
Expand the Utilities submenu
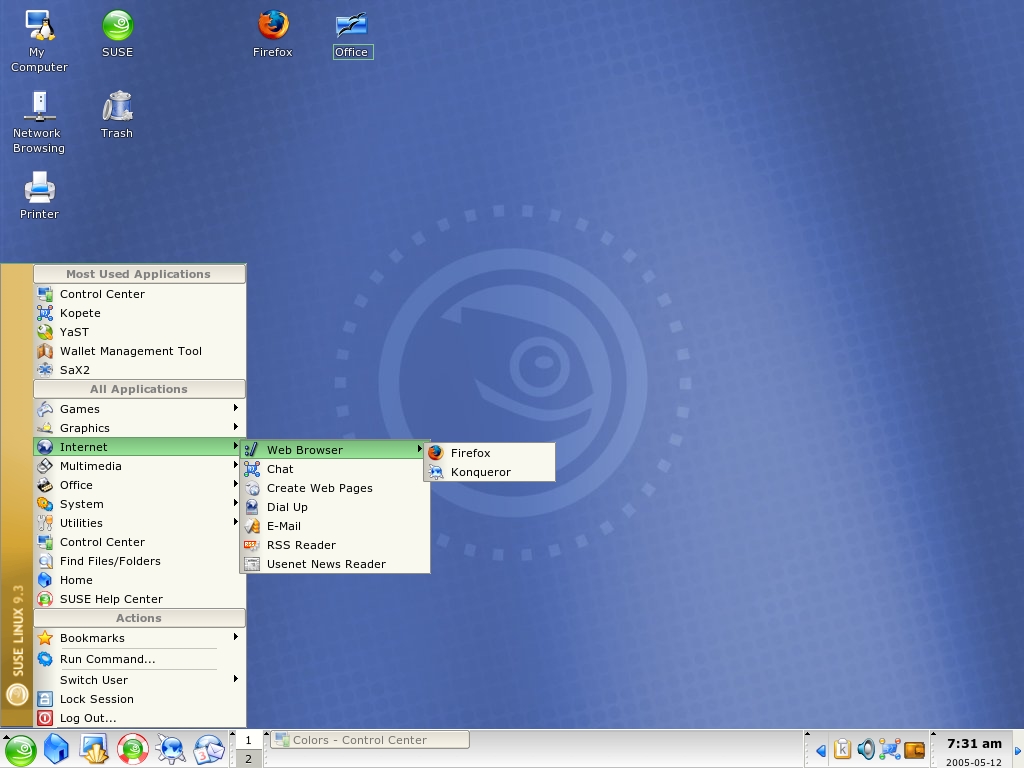139,522
